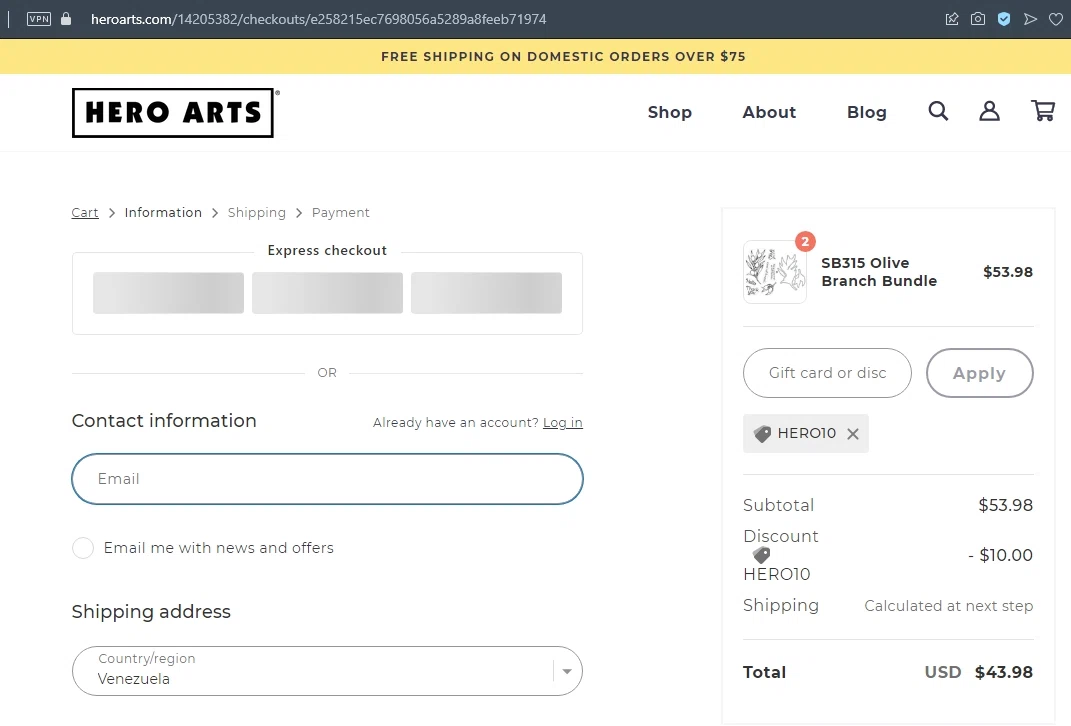
Task: Click the quantity badge showing 2
Action: (x=805, y=241)
